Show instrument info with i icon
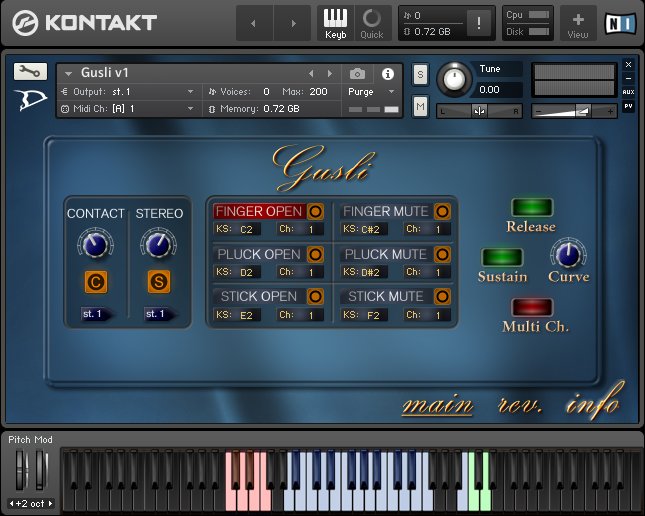Screen dimensions: 645x516 click(387, 74)
